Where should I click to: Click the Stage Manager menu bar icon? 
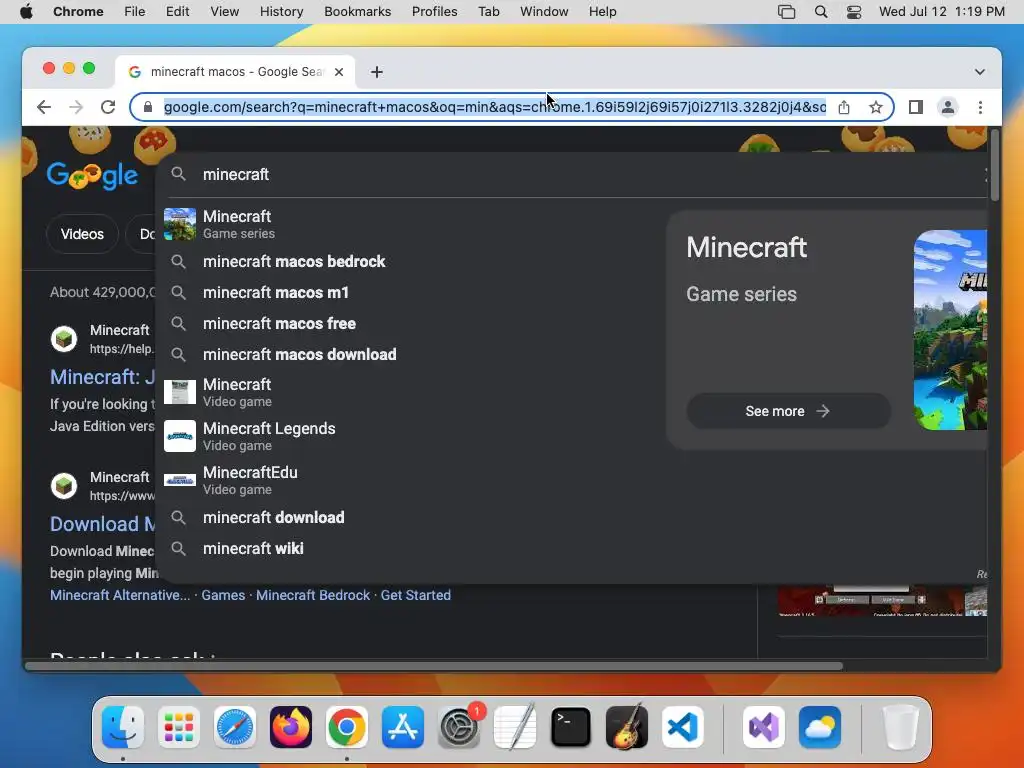point(786,12)
